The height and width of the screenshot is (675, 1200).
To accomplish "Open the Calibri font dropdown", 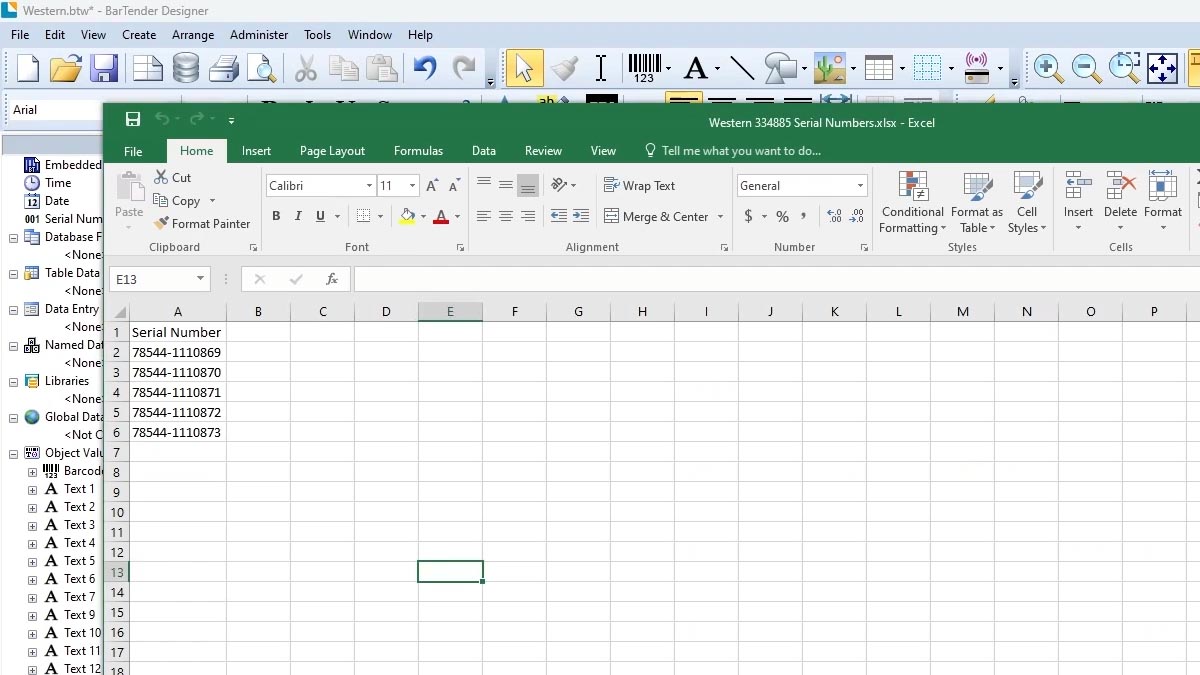I will (369, 185).
